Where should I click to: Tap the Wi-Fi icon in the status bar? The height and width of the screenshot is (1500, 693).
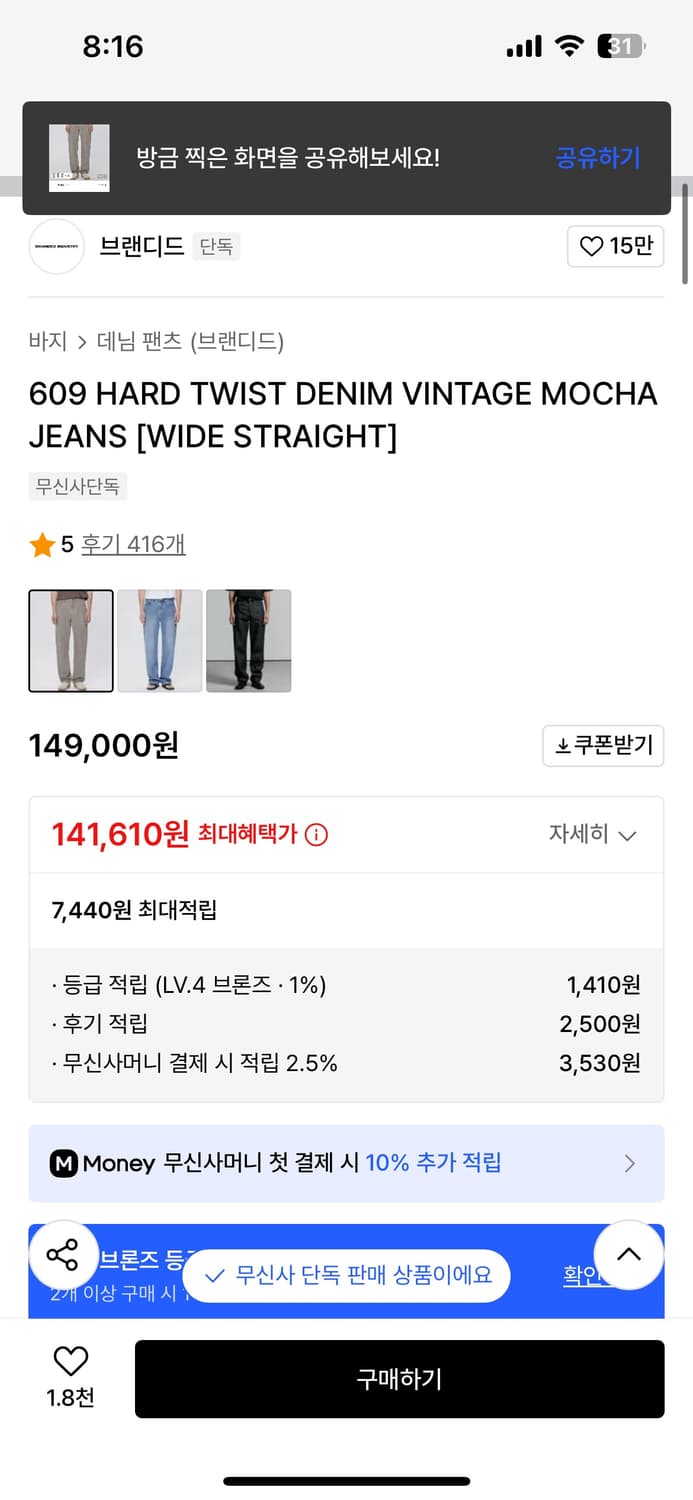(x=571, y=45)
